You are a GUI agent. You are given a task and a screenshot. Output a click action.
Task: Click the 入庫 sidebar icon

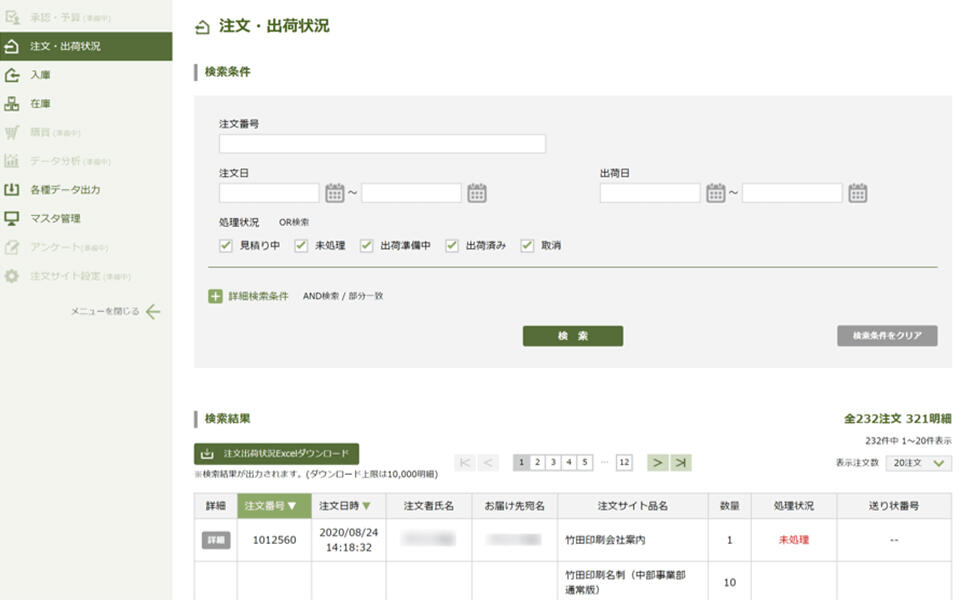(x=12, y=75)
